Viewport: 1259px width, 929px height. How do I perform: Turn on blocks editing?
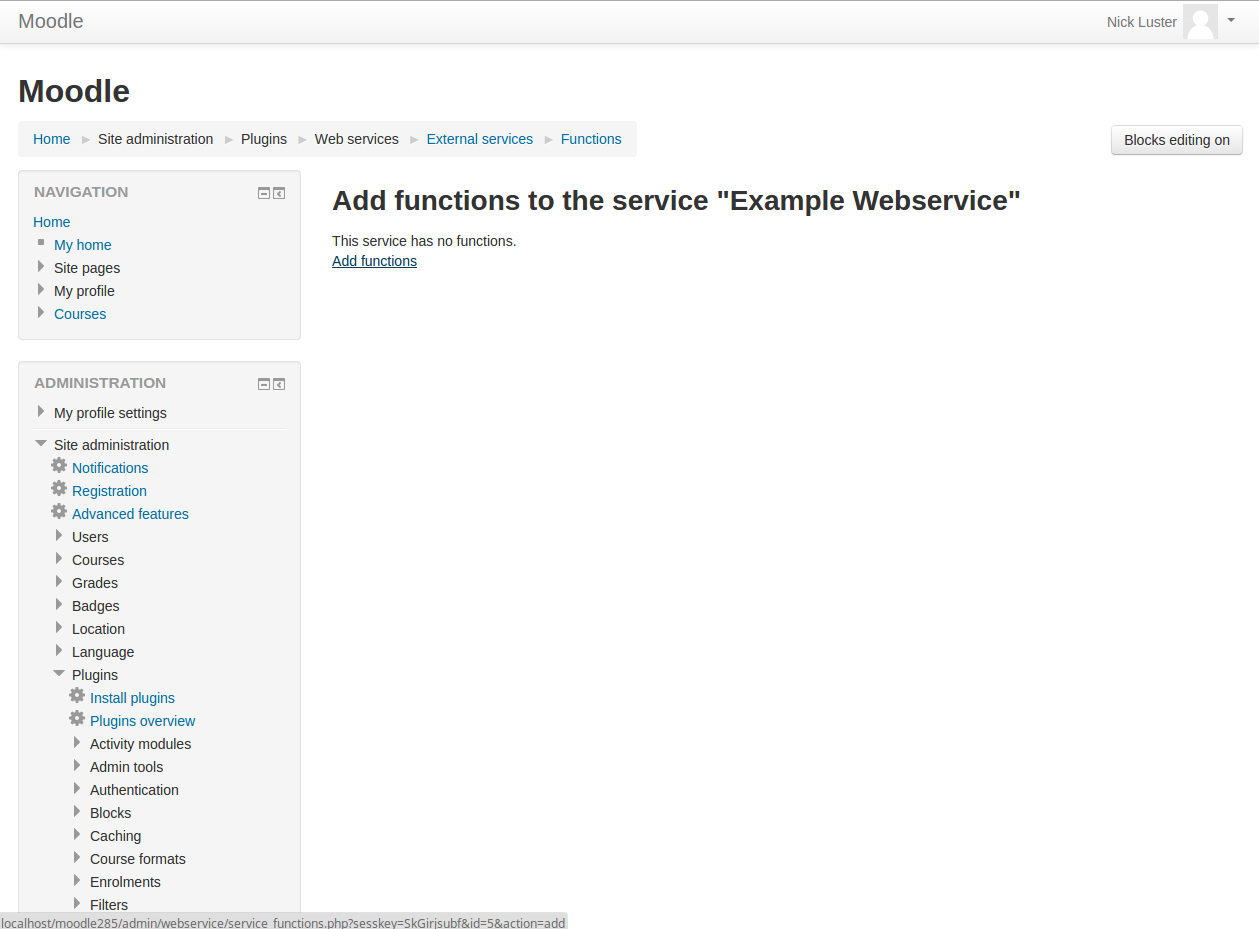(x=1176, y=140)
